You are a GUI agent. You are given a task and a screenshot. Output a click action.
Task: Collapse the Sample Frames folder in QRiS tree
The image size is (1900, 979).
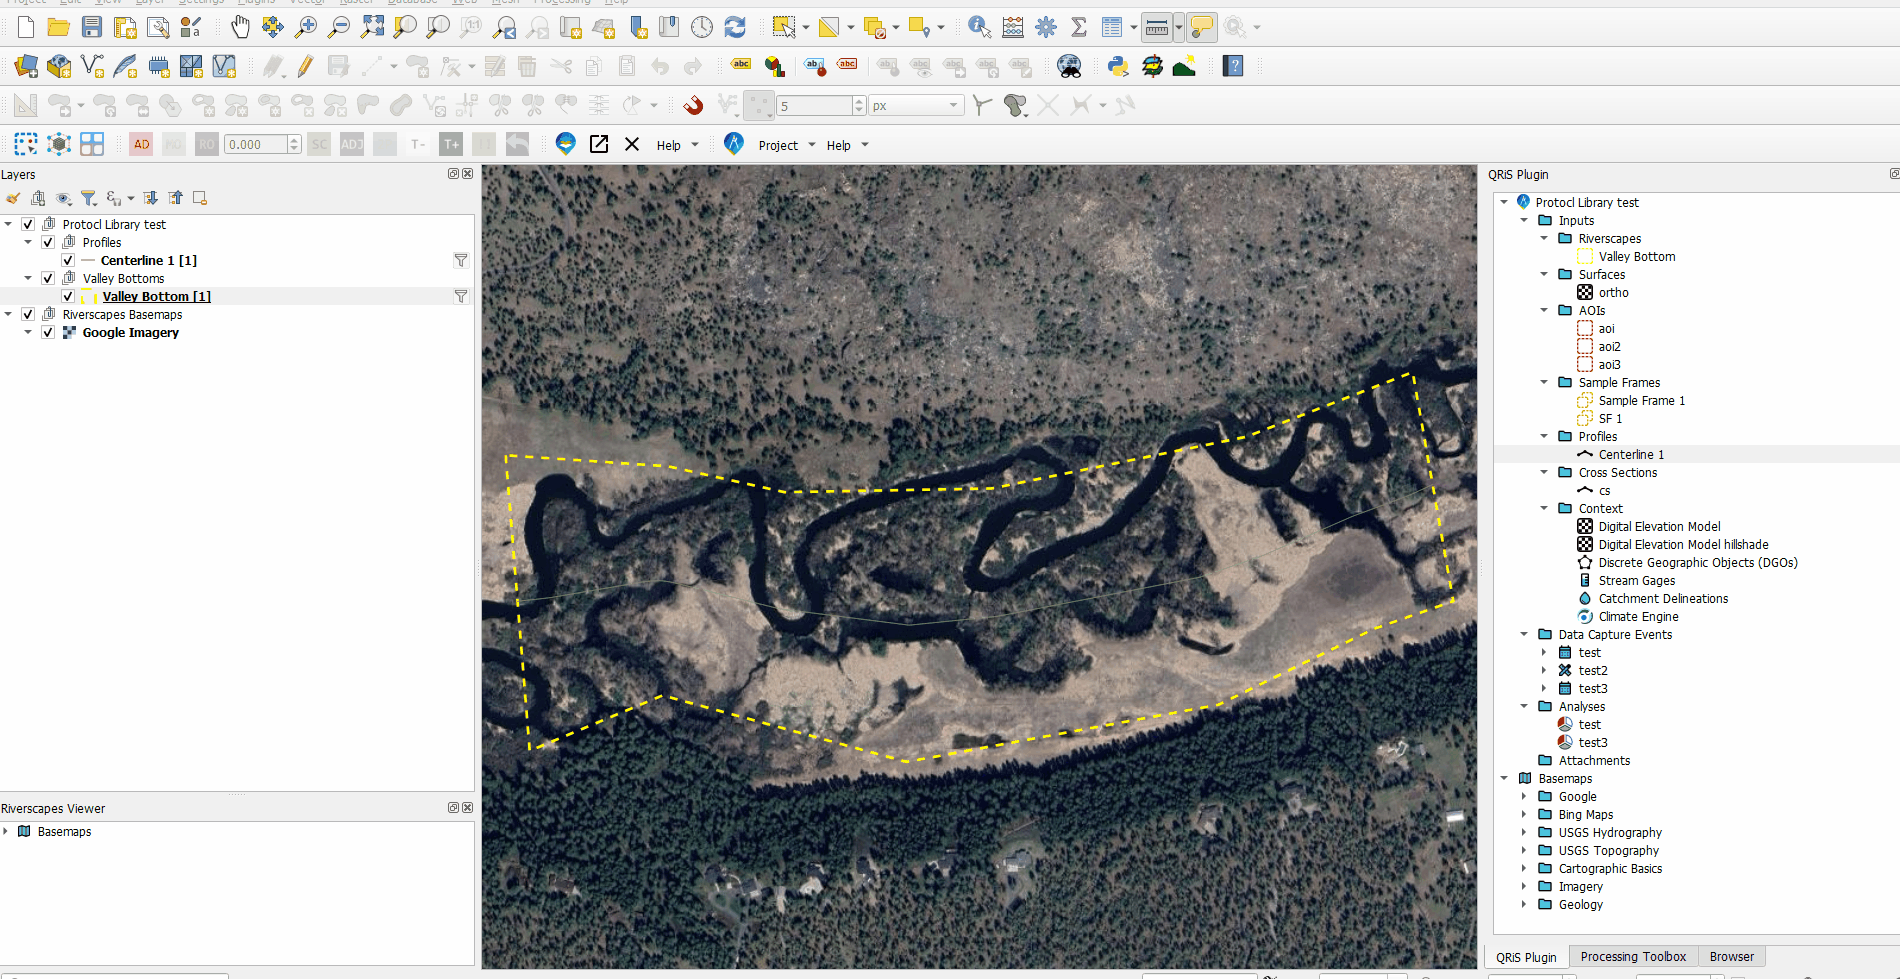coord(1544,382)
